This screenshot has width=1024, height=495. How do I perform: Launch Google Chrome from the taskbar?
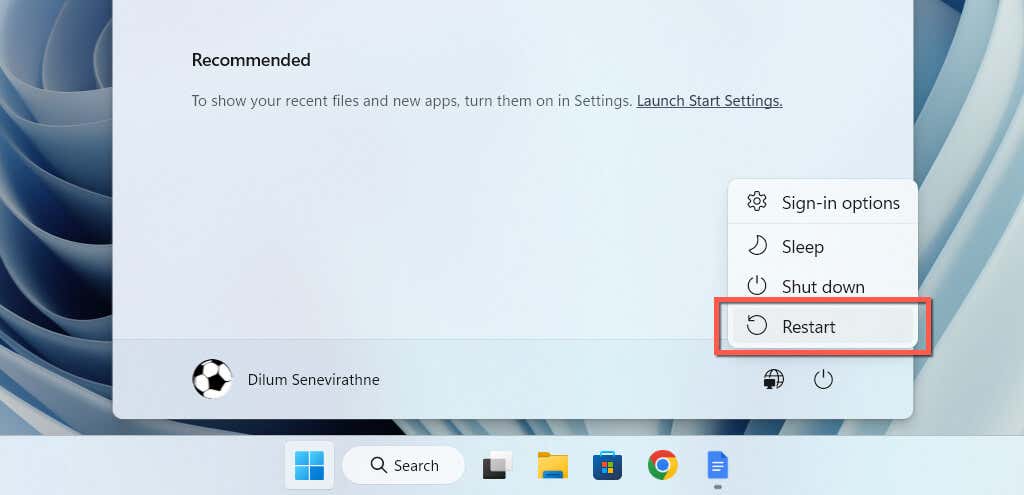[x=662, y=465]
